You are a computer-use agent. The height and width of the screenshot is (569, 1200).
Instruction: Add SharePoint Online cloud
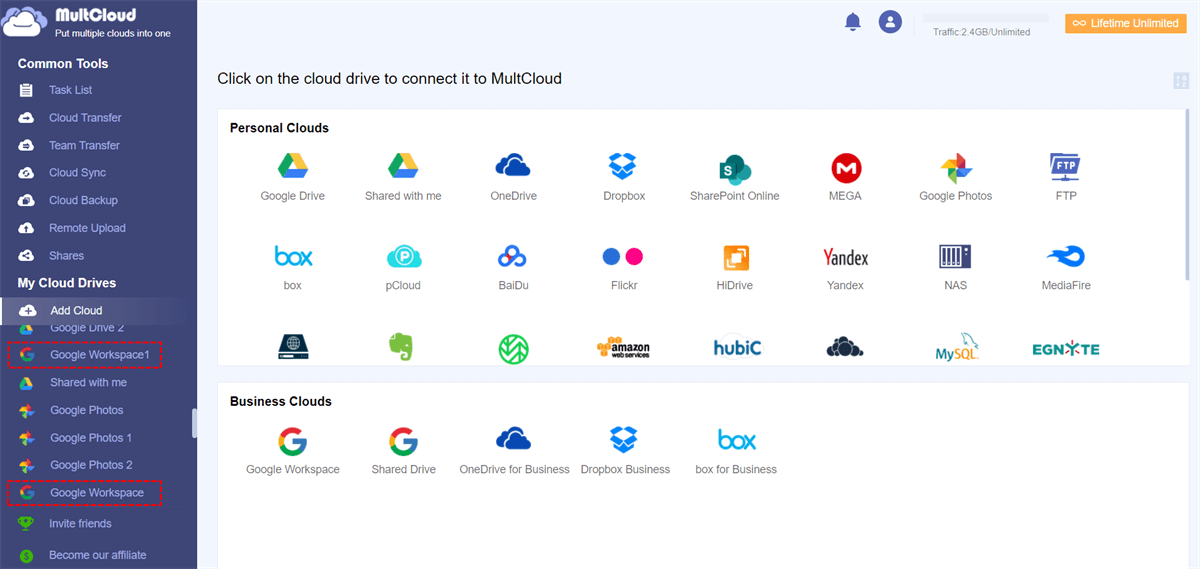[x=735, y=177]
